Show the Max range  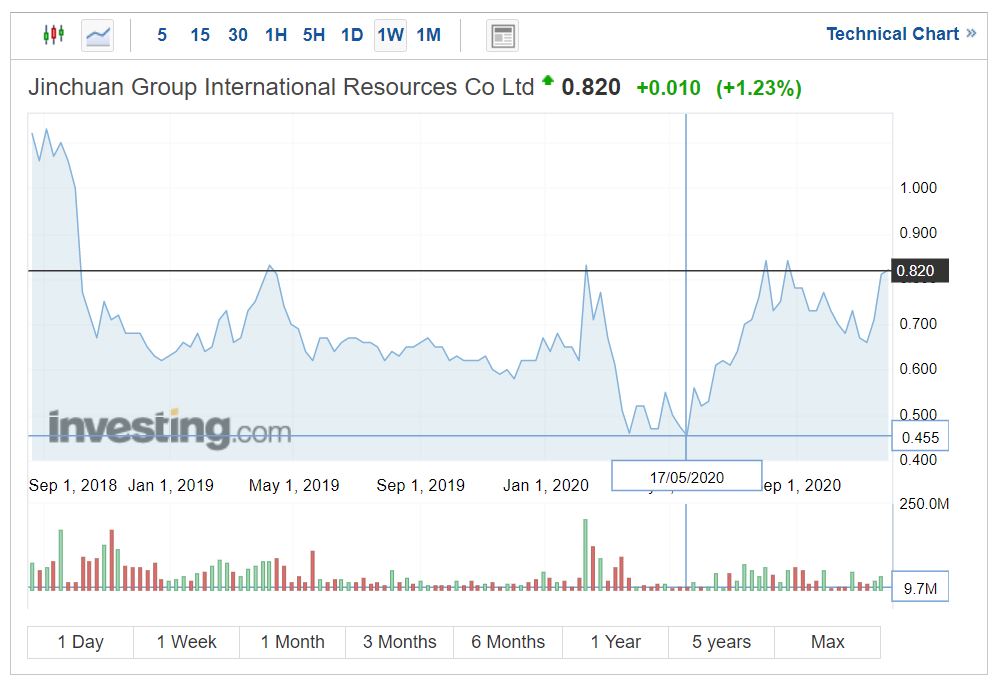(x=827, y=642)
